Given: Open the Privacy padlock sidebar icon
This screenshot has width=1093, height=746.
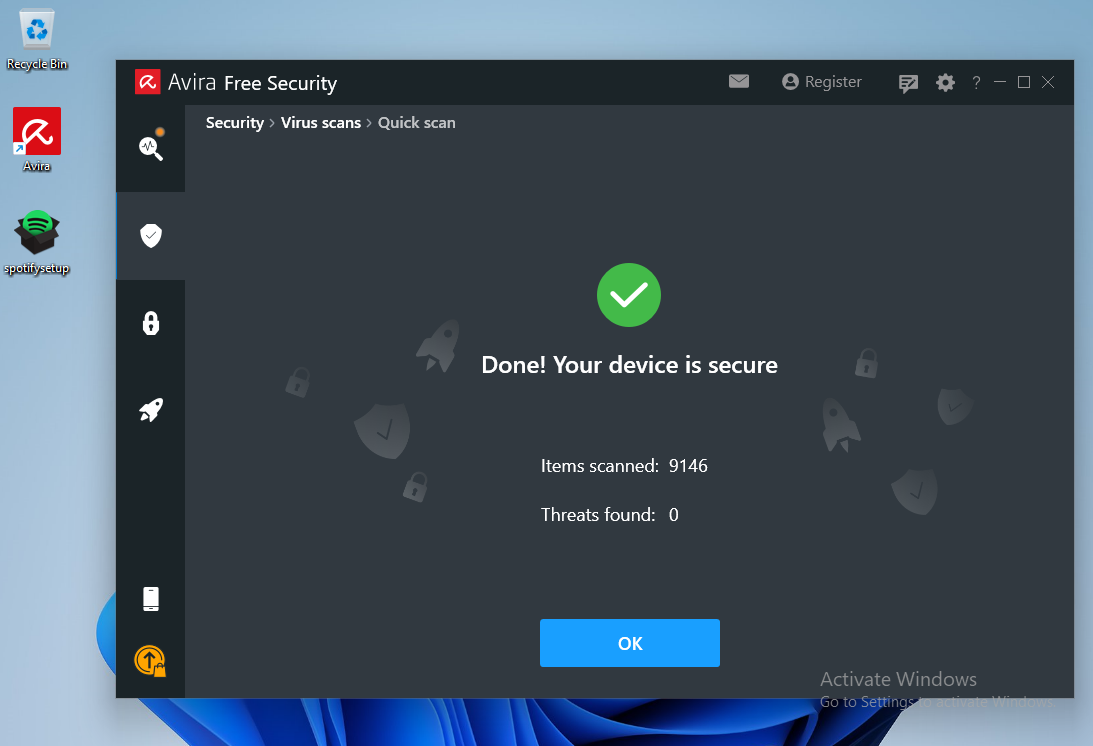Looking at the screenshot, I should tap(151, 323).
